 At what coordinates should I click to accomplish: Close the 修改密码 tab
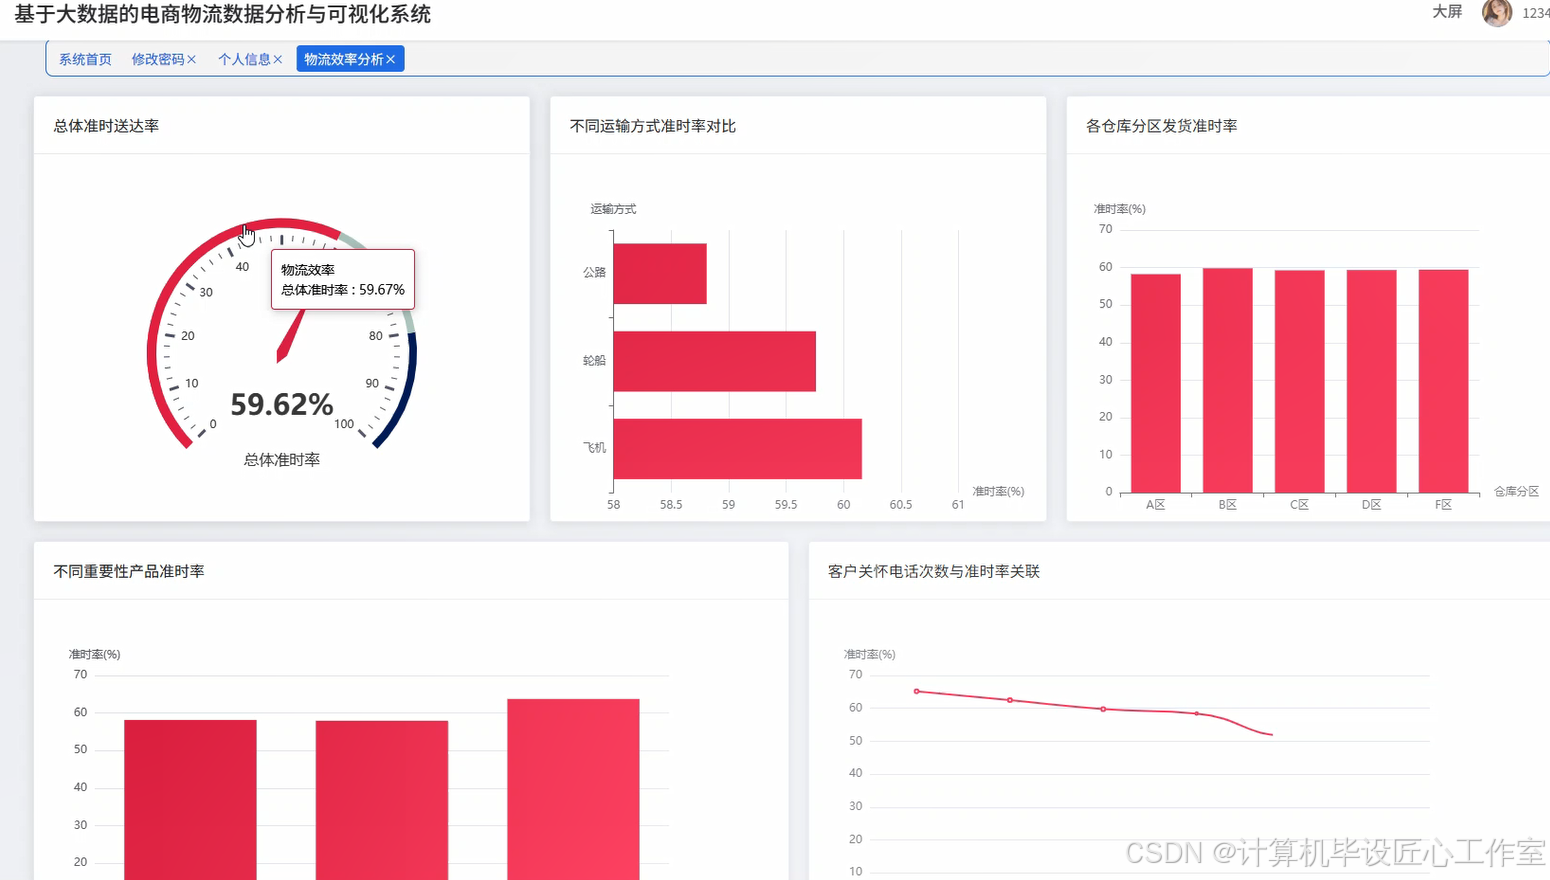(192, 60)
